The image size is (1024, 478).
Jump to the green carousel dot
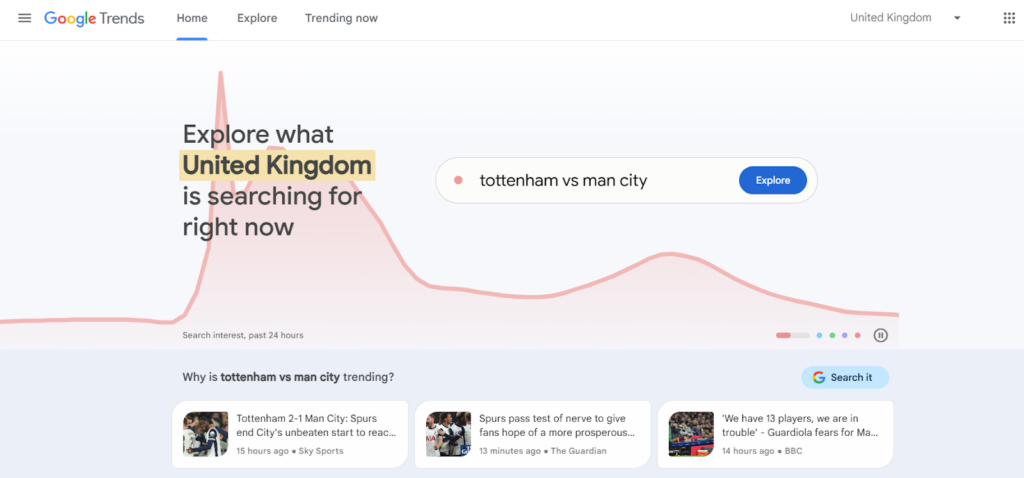click(832, 335)
